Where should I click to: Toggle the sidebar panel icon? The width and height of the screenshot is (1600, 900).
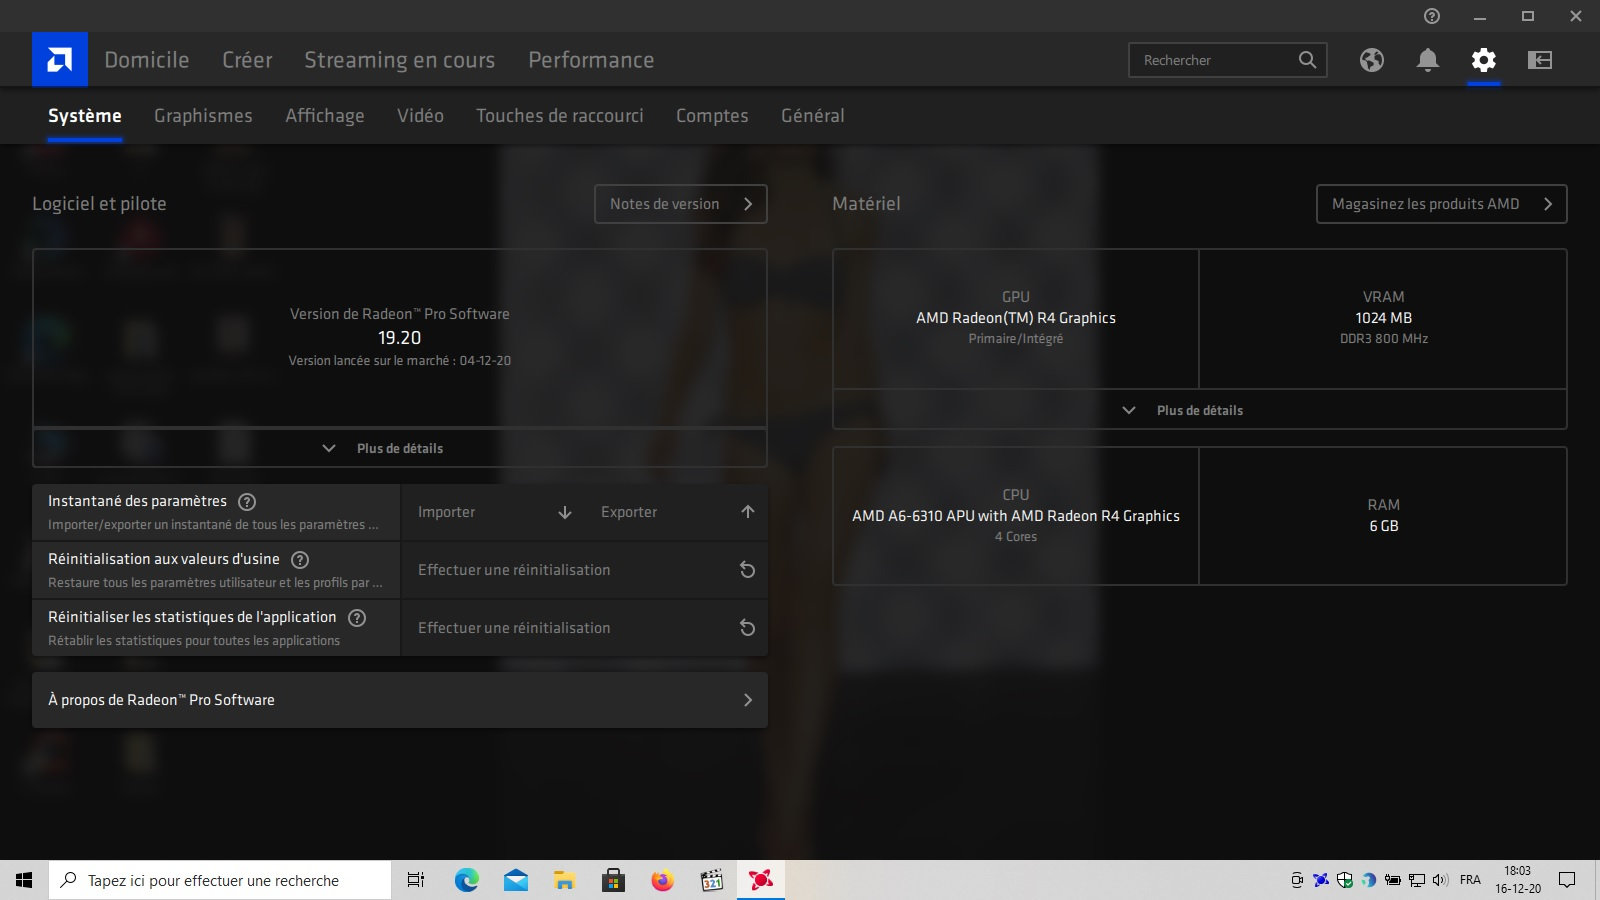[x=1540, y=60]
